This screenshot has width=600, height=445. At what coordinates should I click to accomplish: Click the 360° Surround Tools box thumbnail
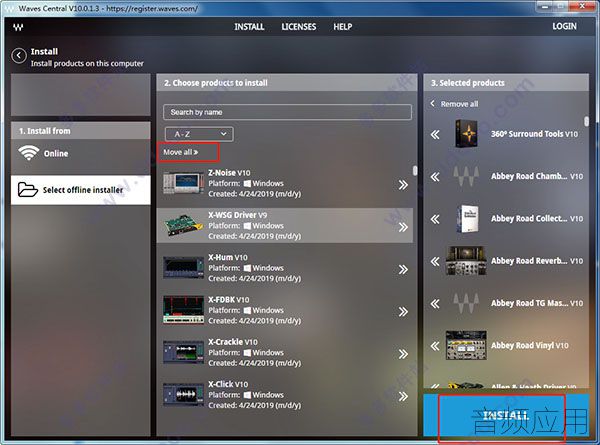pos(467,134)
